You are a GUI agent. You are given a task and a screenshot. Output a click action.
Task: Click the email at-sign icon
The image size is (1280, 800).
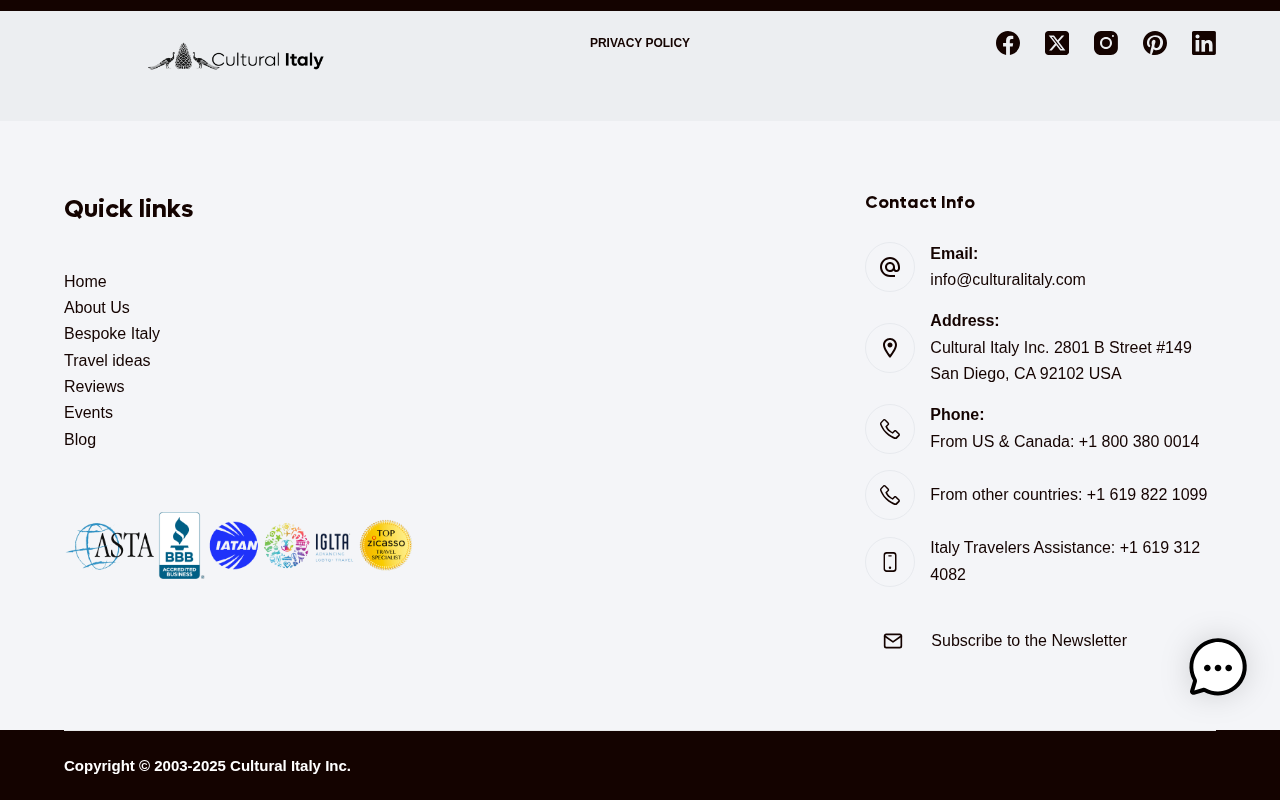[890, 267]
